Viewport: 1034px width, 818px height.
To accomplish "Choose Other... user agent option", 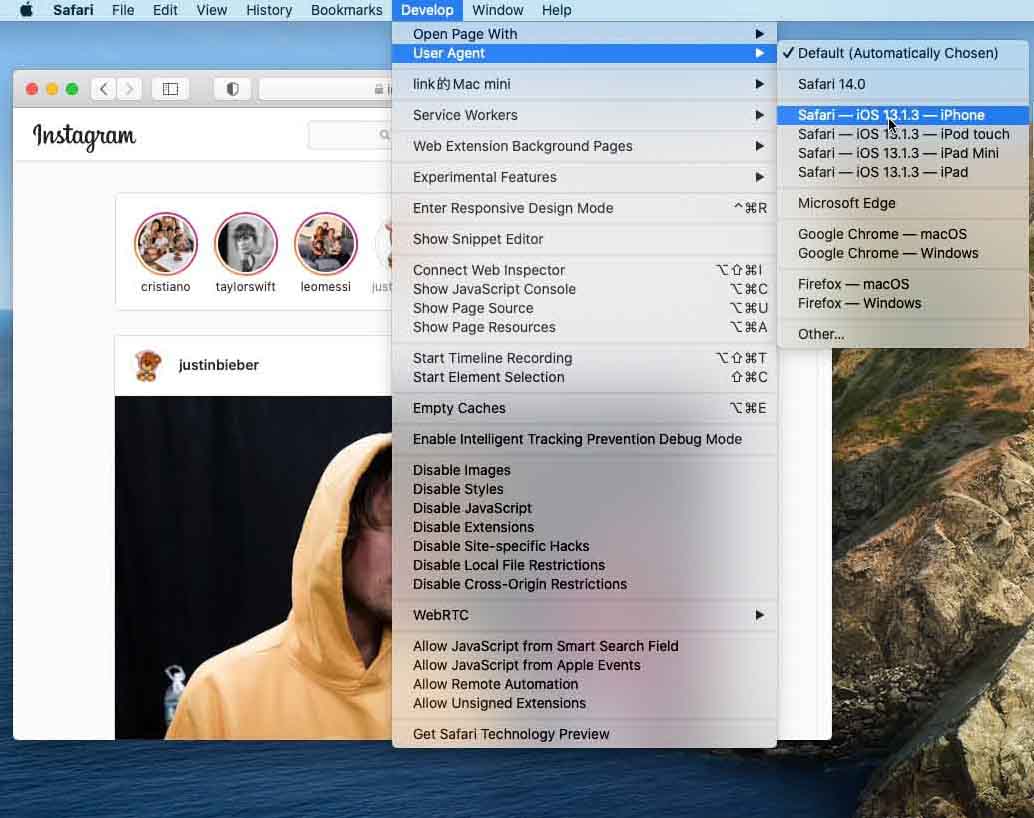I will coord(903,334).
